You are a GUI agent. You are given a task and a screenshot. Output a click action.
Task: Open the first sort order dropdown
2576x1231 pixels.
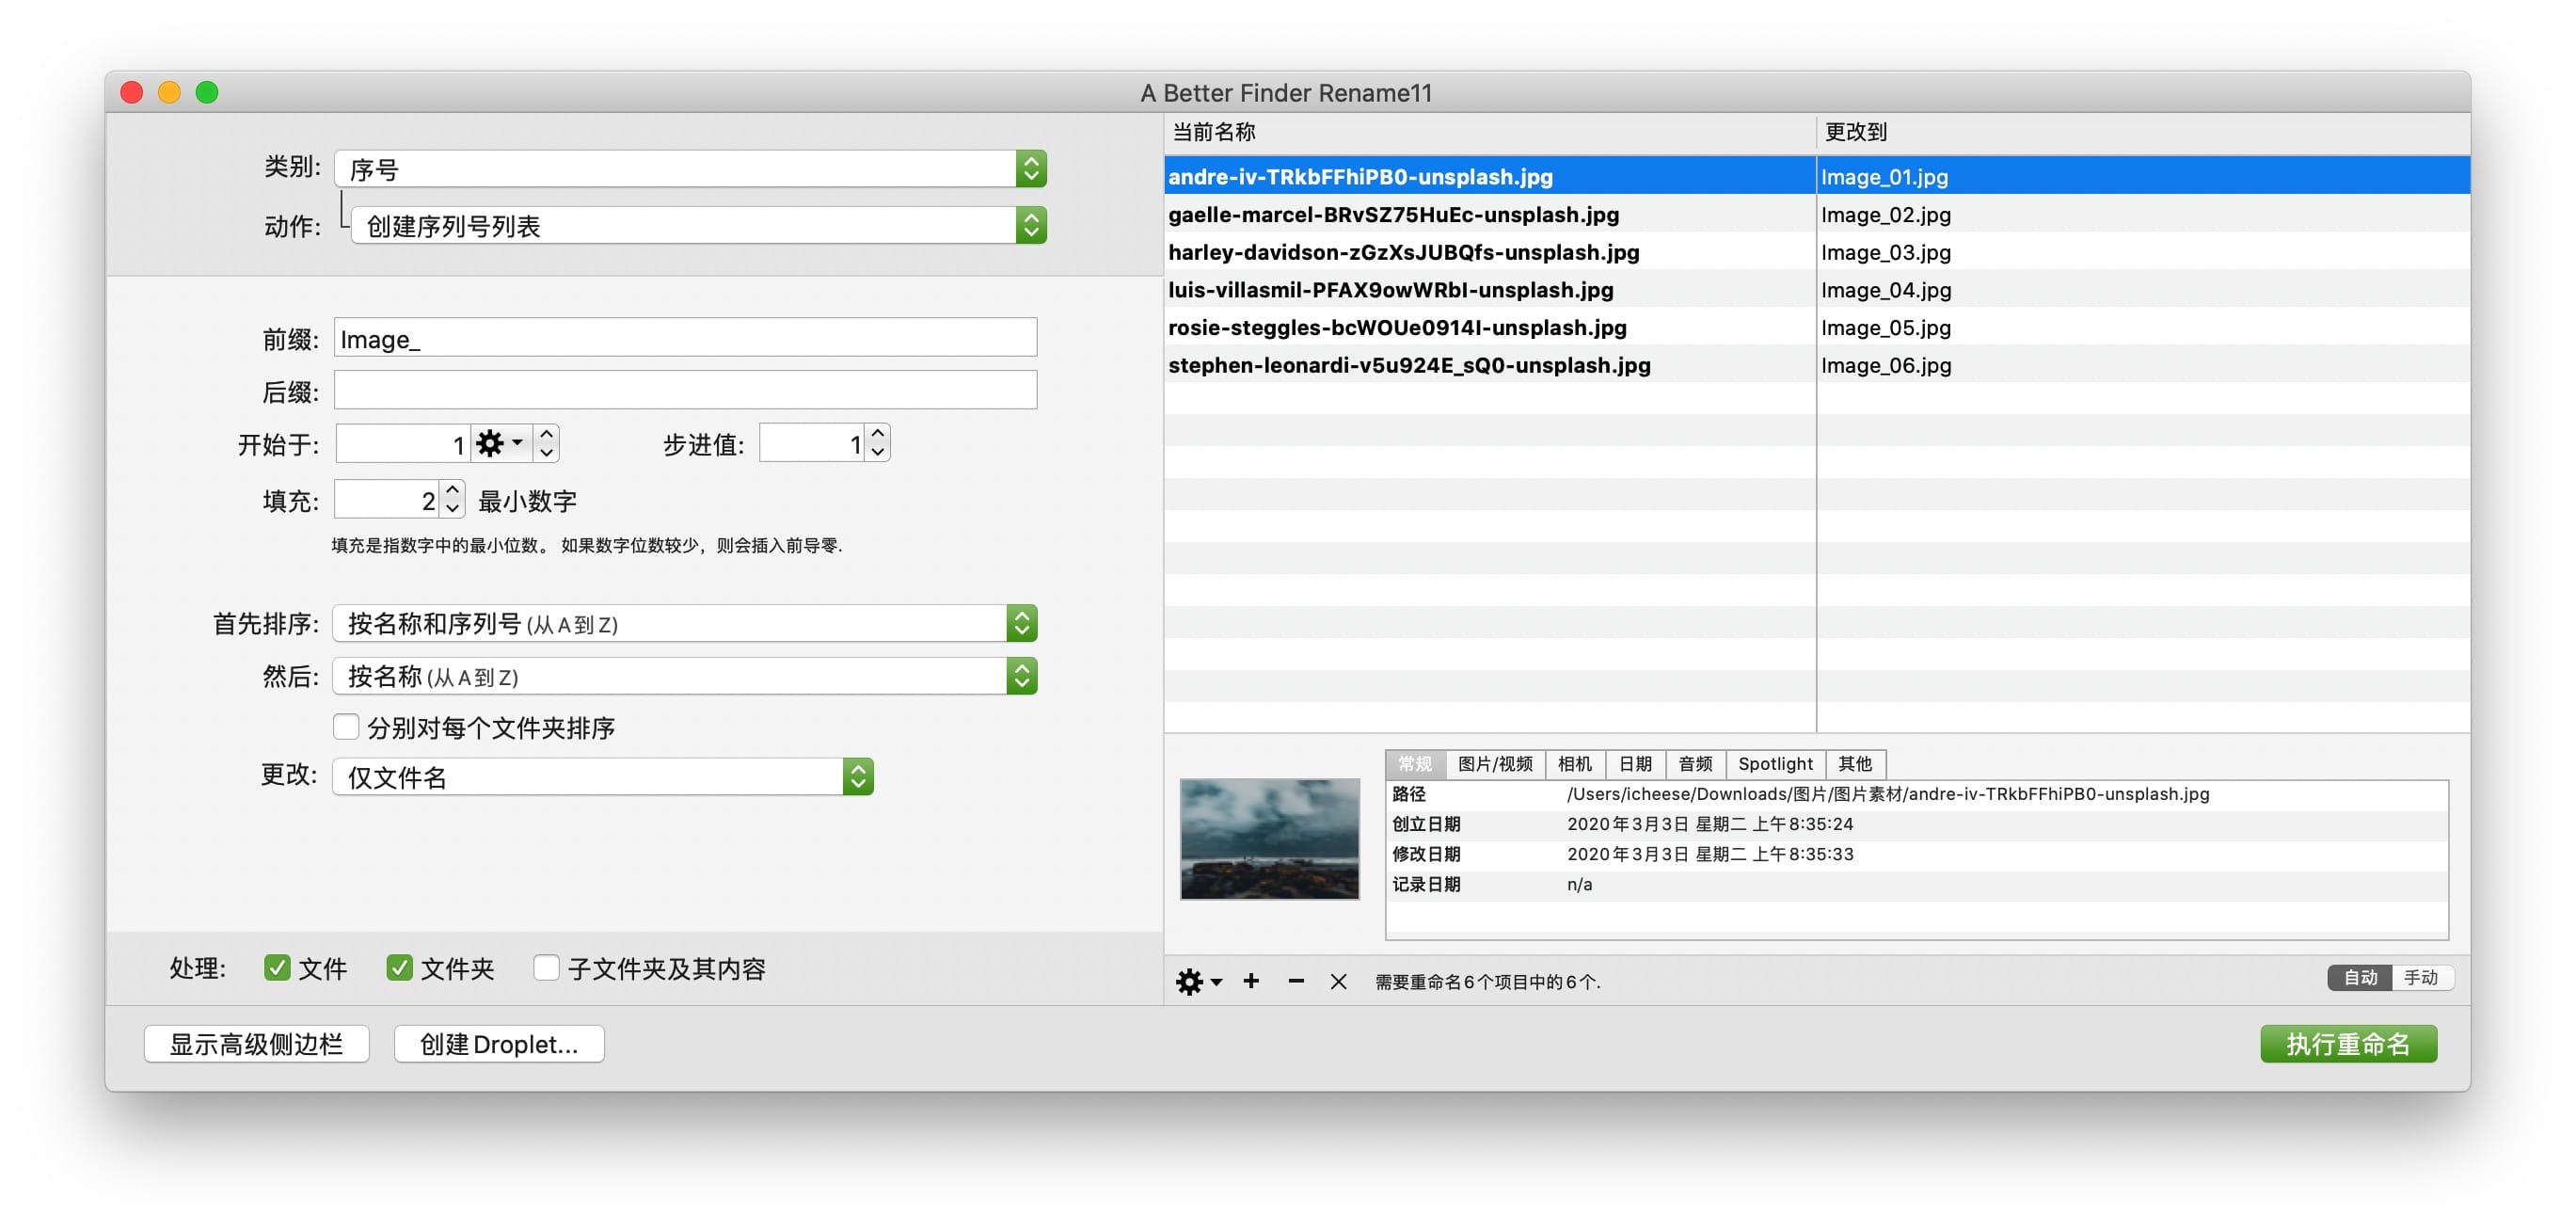[684, 624]
